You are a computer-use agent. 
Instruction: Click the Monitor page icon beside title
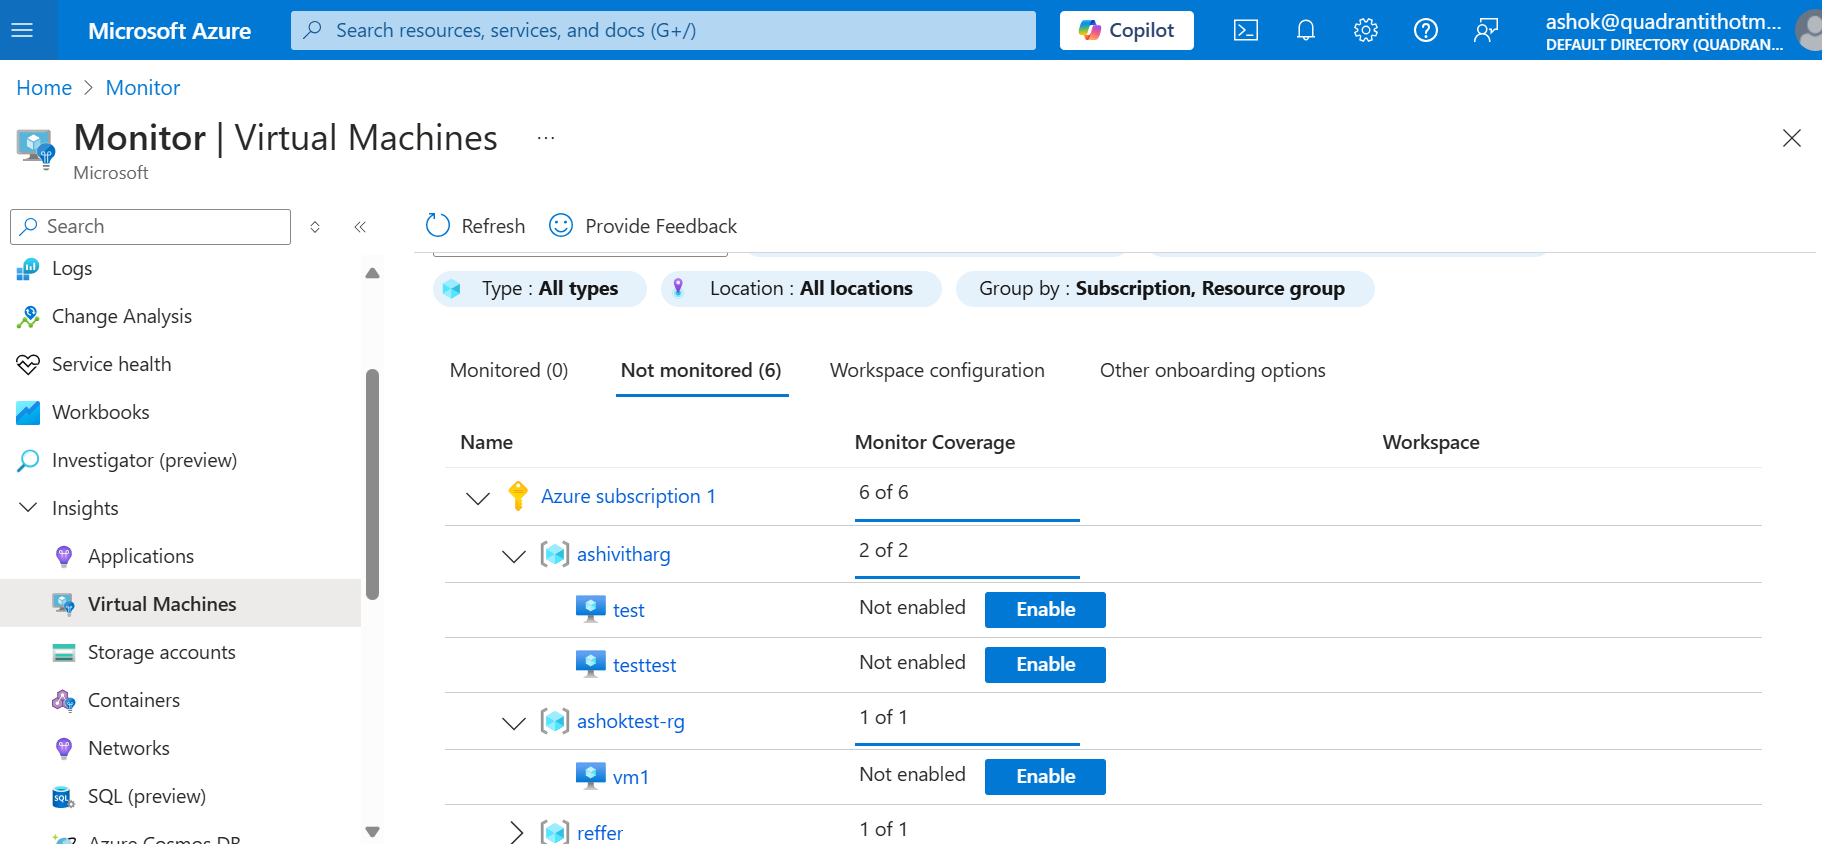(36, 148)
